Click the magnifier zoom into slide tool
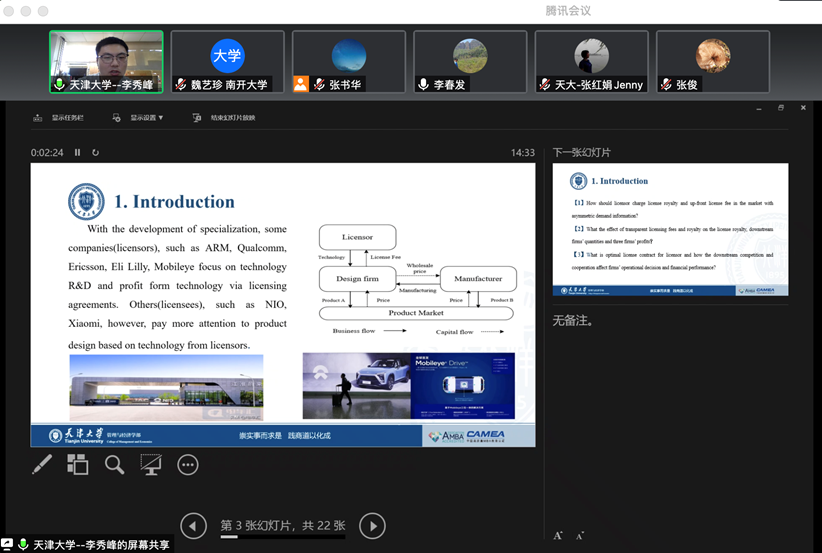Screen dimensions: 822x553 (x=115, y=464)
